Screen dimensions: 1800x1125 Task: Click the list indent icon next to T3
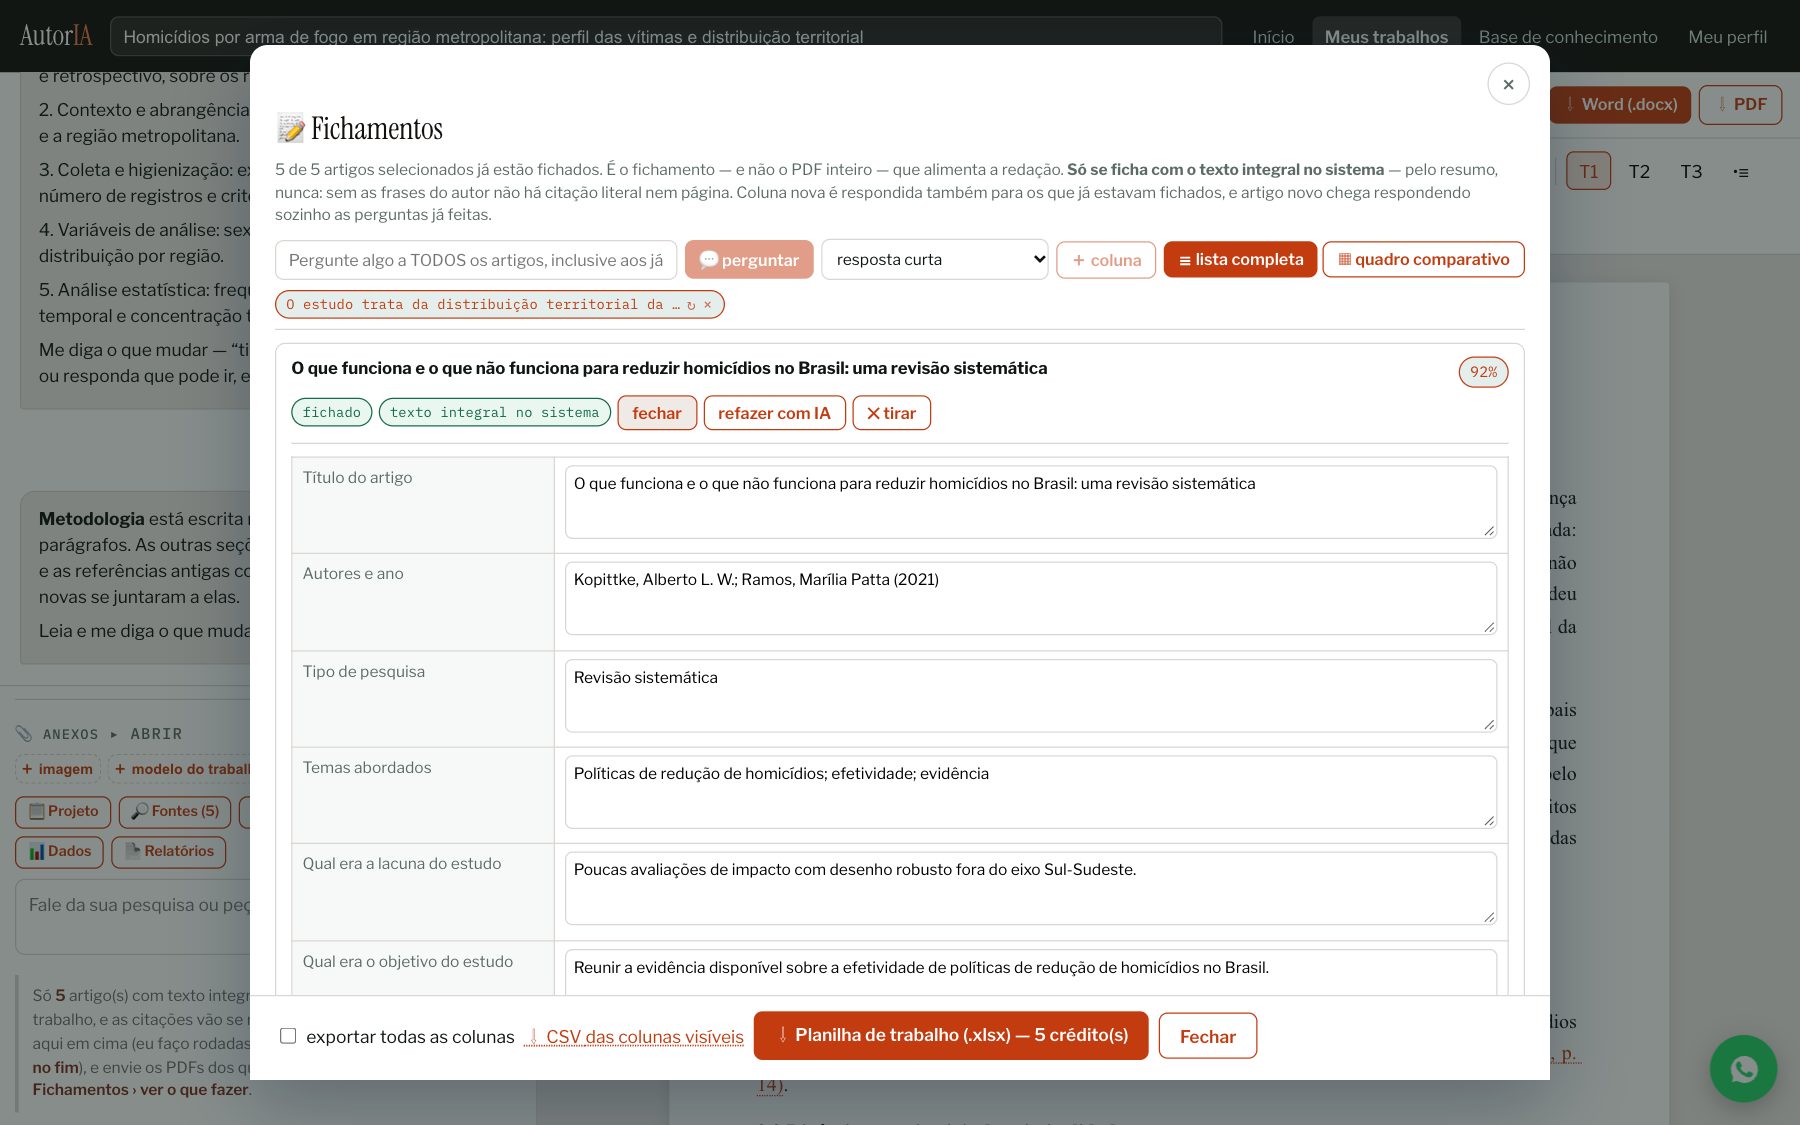coord(1741,172)
